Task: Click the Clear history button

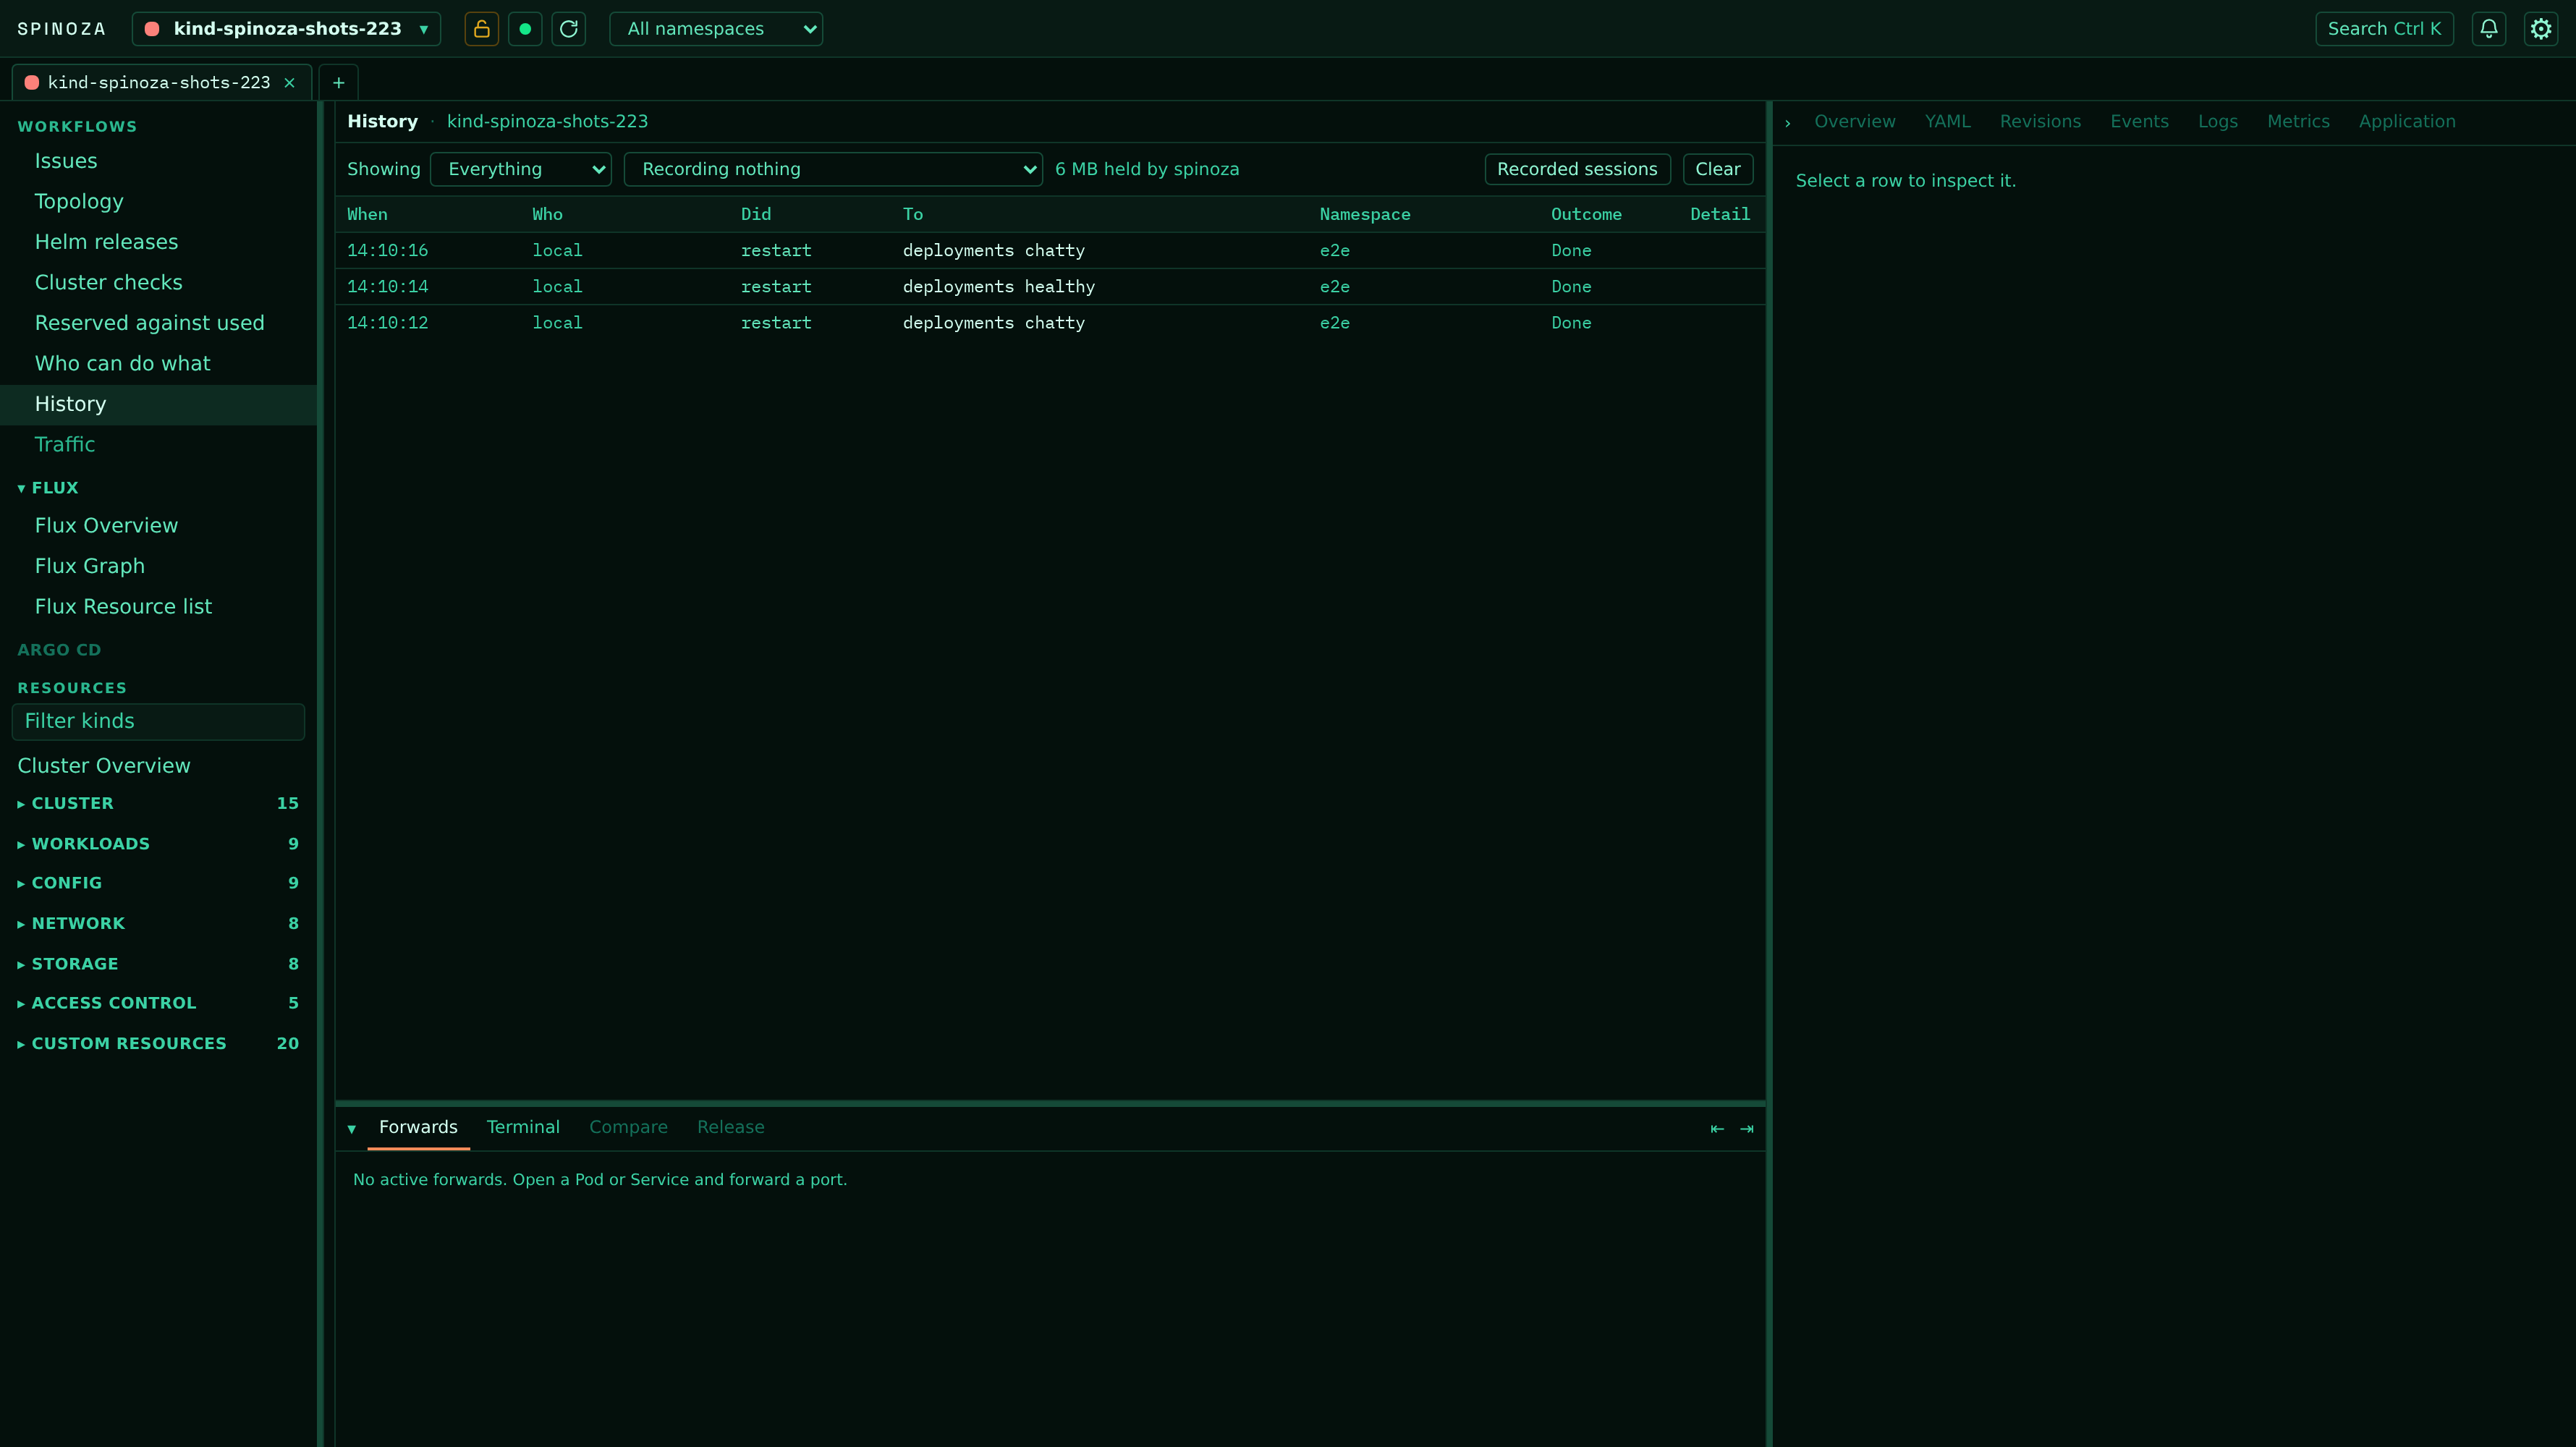Action: [1717, 169]
